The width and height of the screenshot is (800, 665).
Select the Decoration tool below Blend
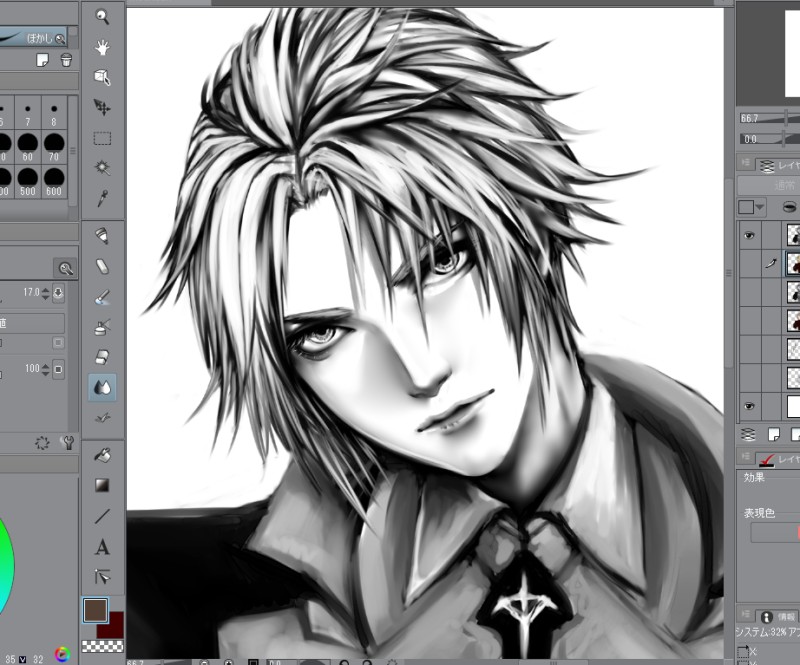[103, 417]
